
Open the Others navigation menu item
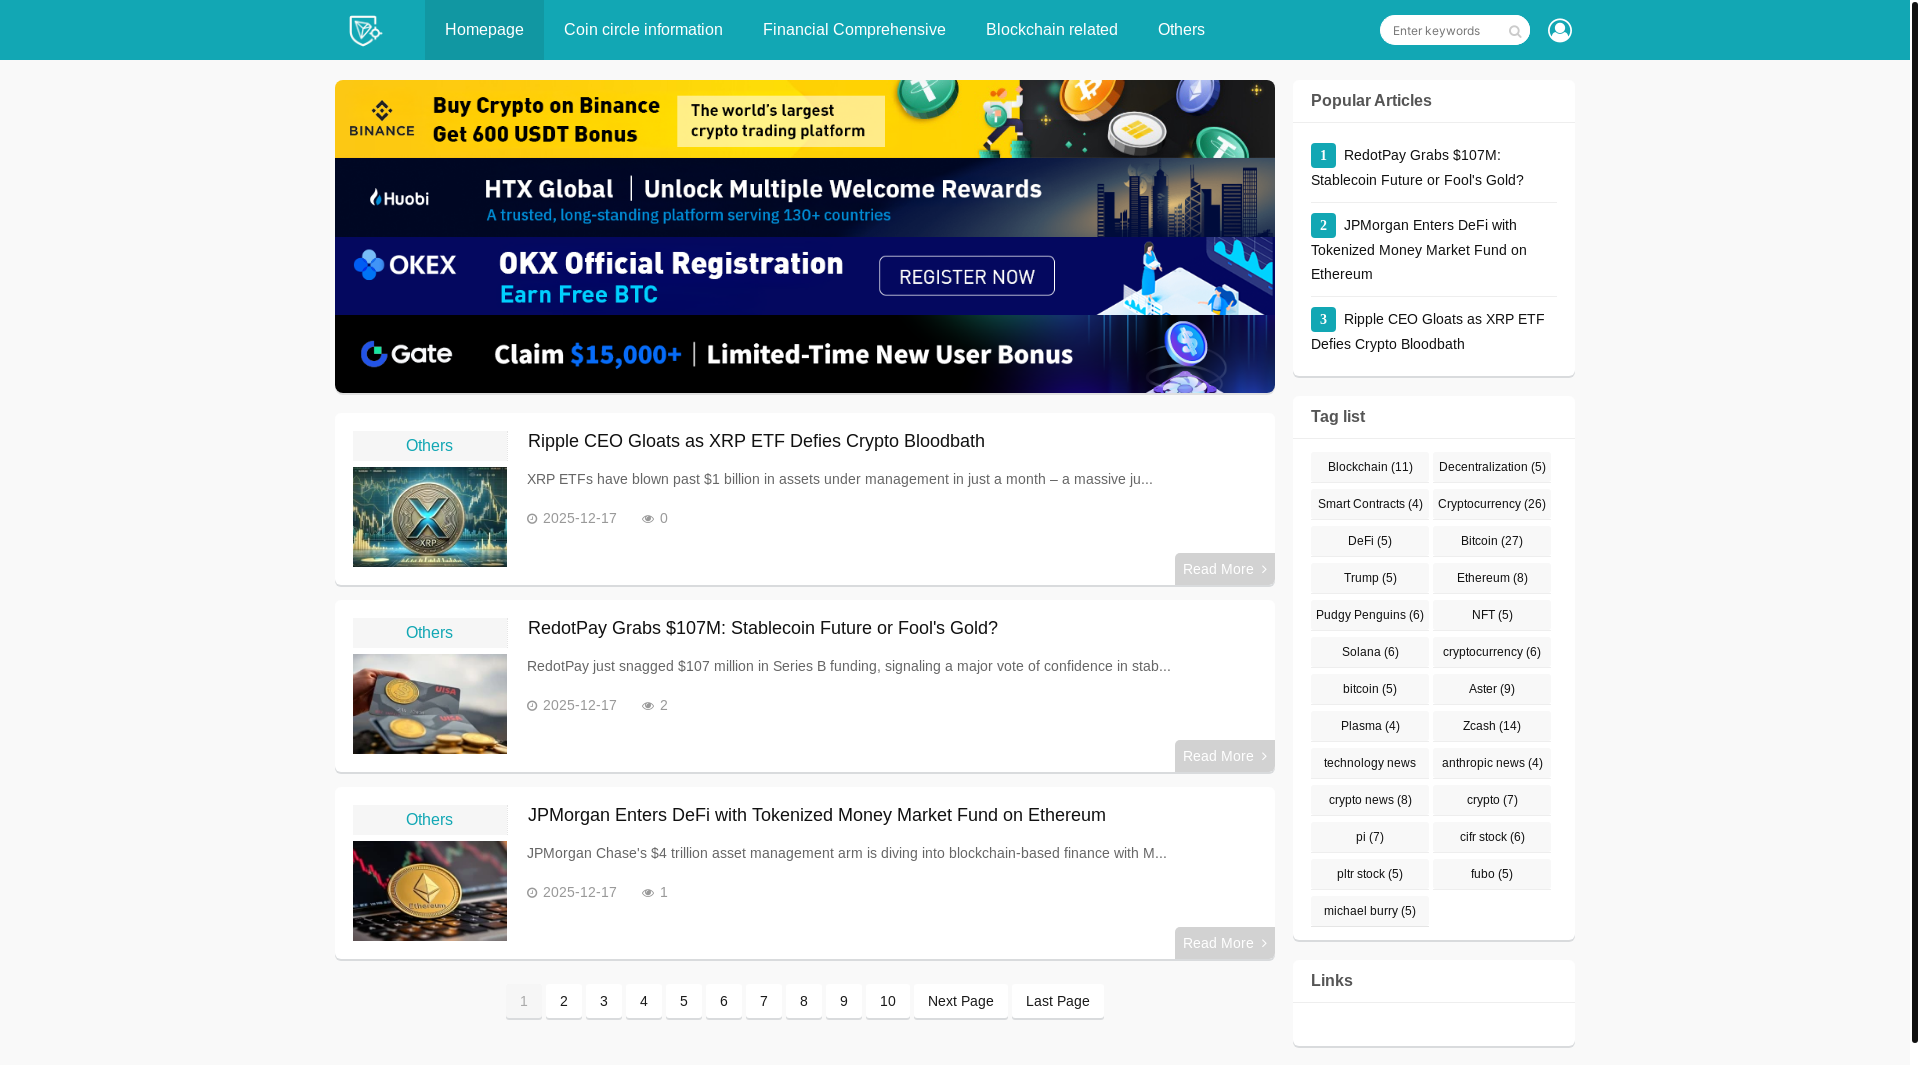point(1181,30)
